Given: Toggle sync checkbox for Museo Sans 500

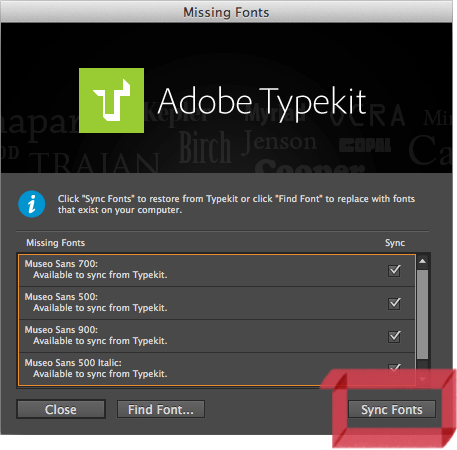Looking at the screenshot, I should click(394, 303).
